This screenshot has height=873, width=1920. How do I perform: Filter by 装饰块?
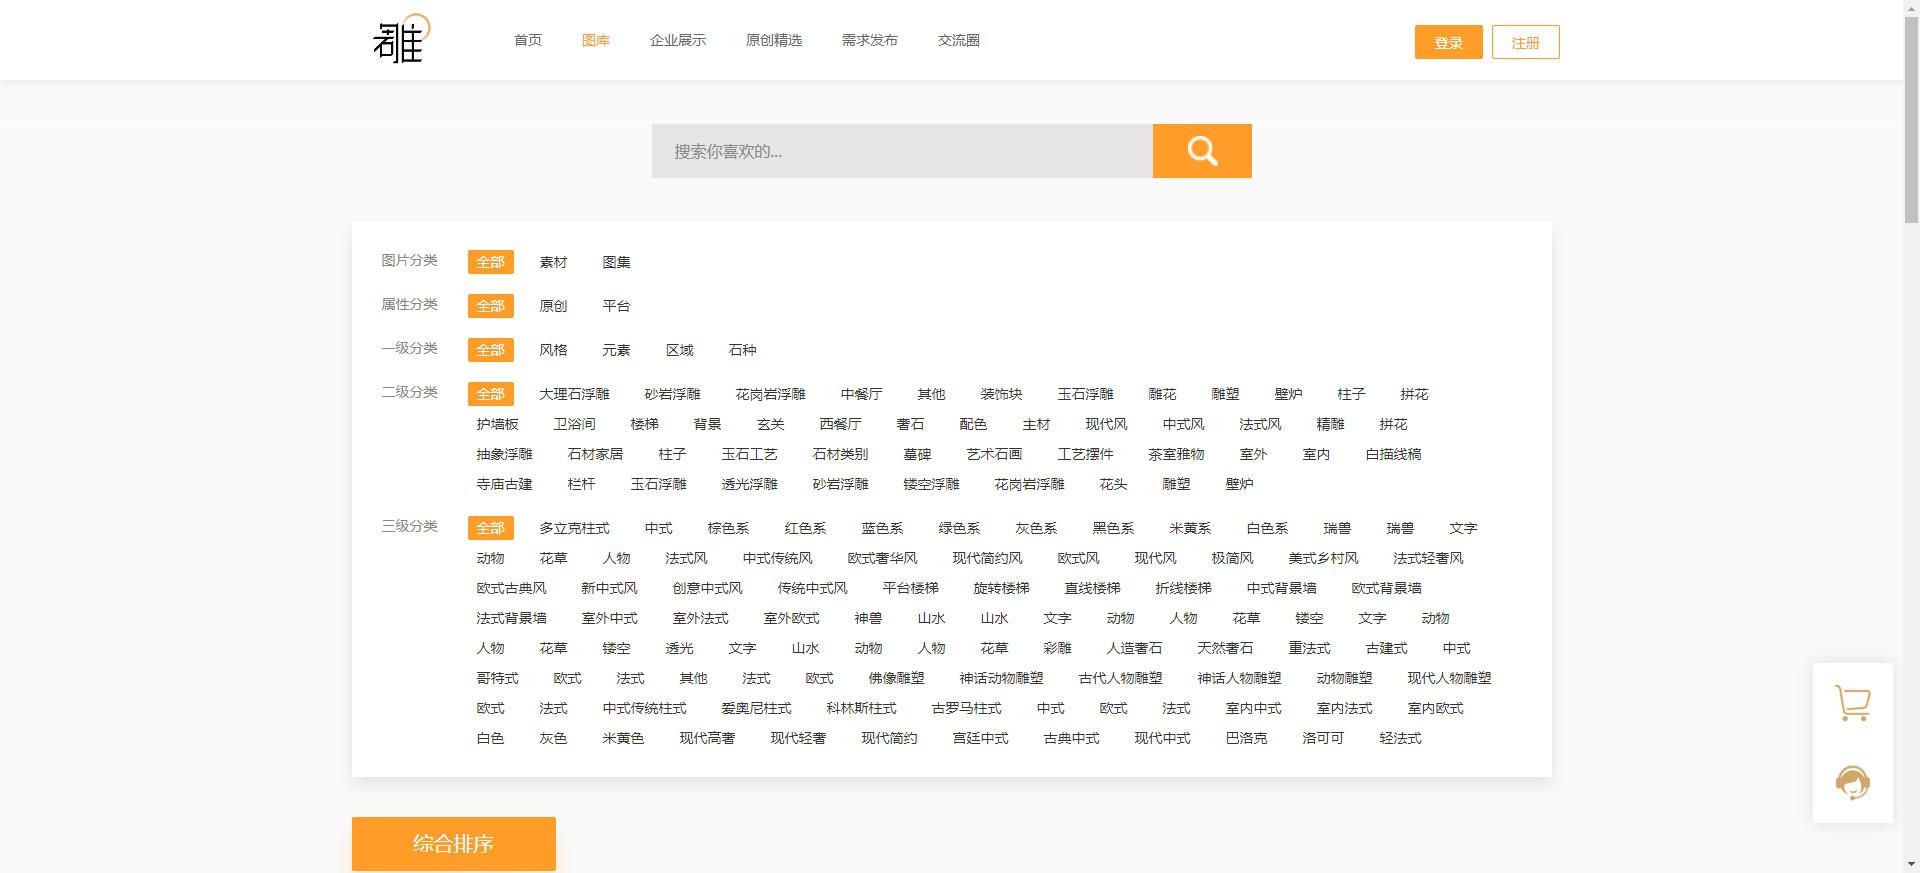click(x=1002, y=394)
